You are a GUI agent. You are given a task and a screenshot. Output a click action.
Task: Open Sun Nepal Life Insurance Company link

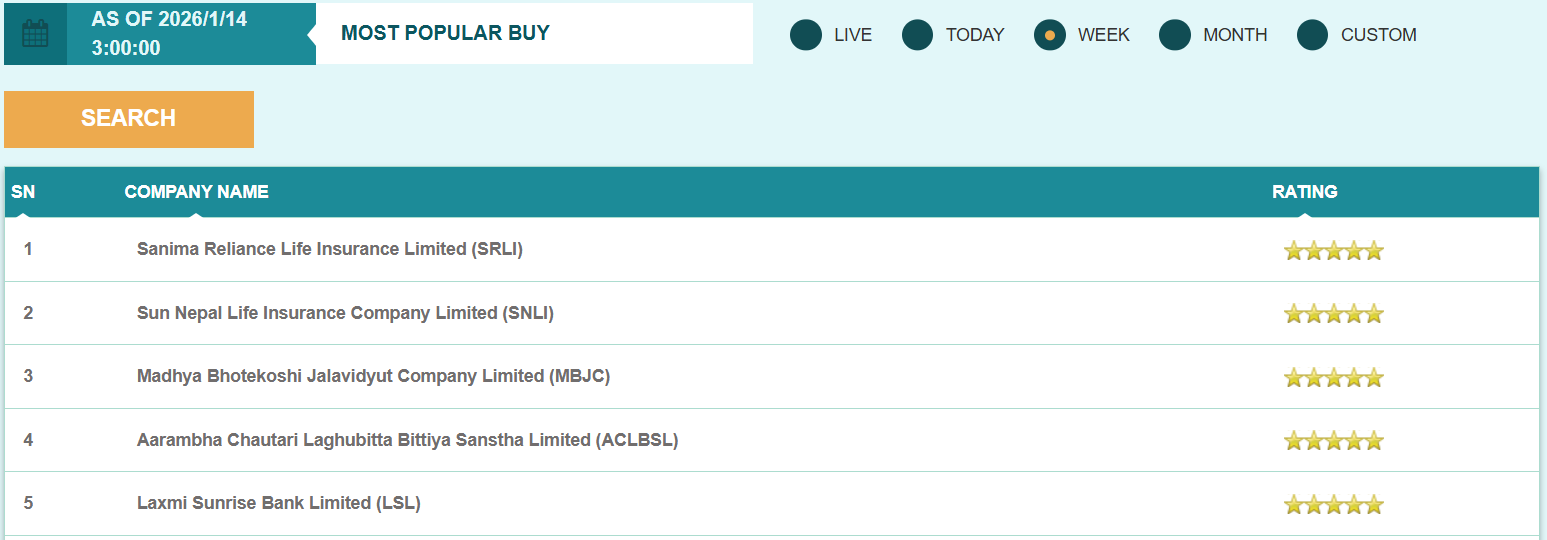(345, 313)
